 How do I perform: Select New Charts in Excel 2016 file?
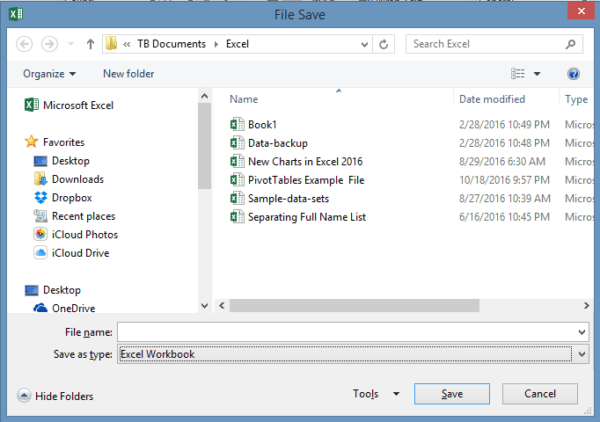305,161
